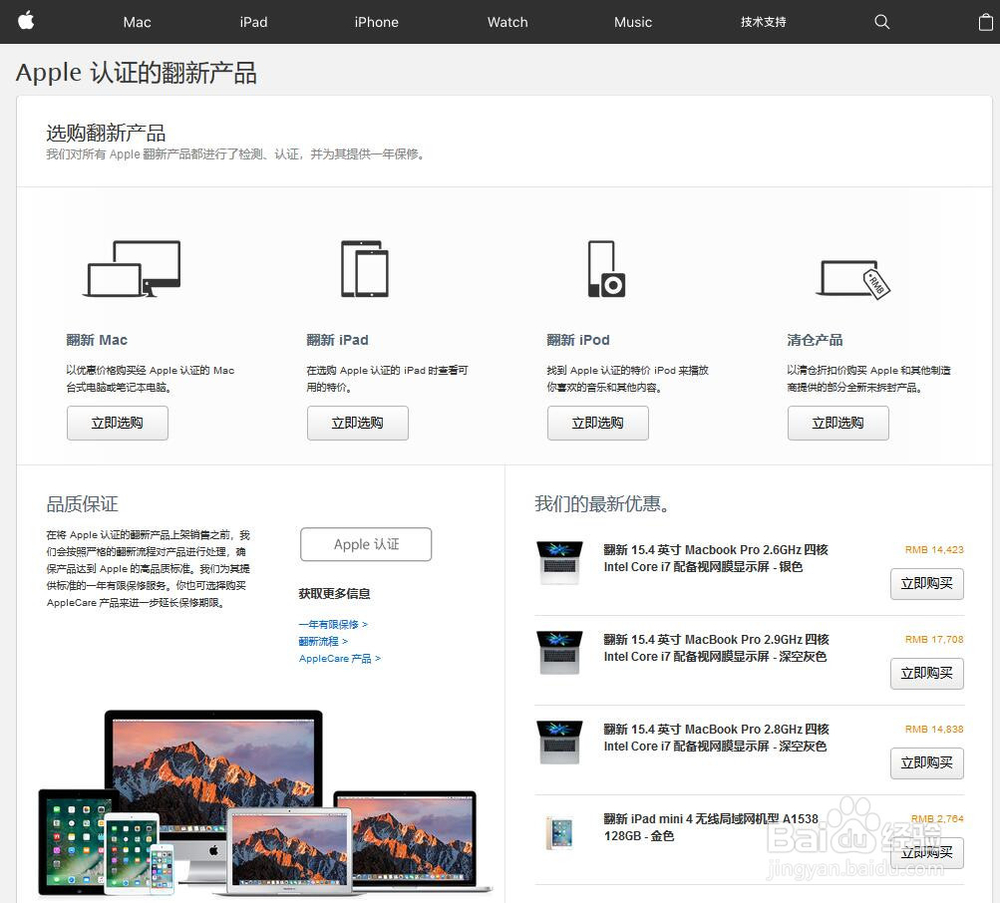The height and width of the screenshot is (903, 1000).
Task: Click the 翻新 Mac devices icon
Action: pos(131,268)
